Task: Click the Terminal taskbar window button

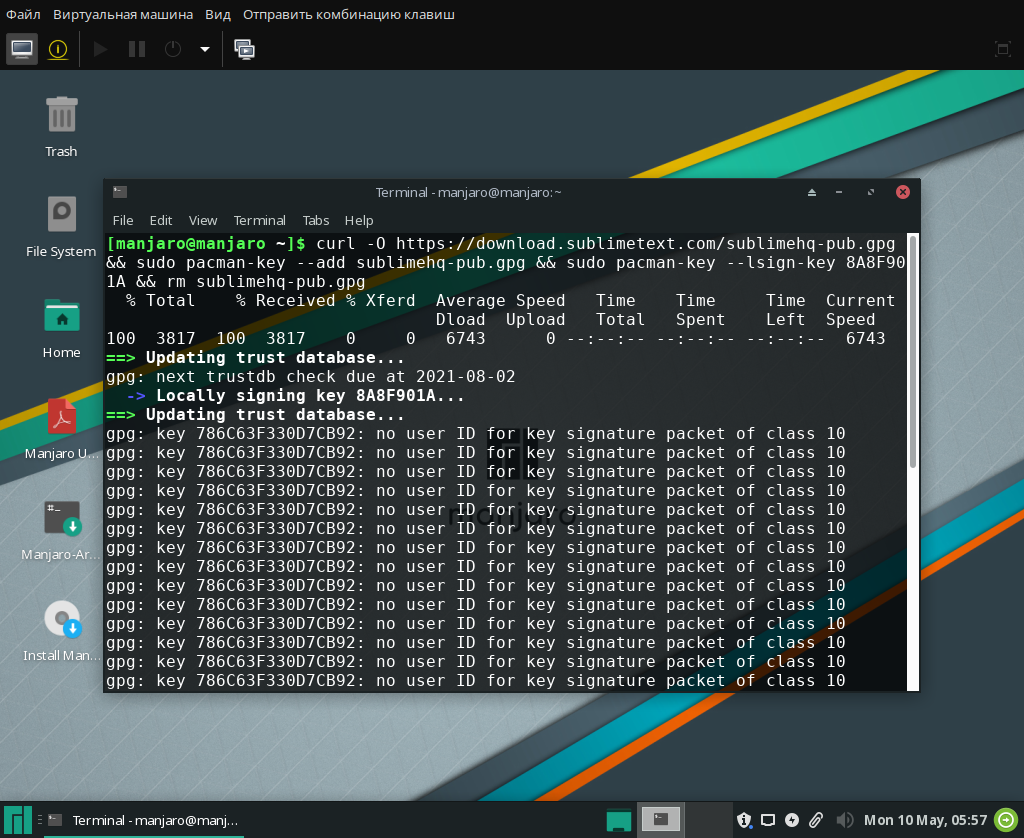Action: click(143, 820)
